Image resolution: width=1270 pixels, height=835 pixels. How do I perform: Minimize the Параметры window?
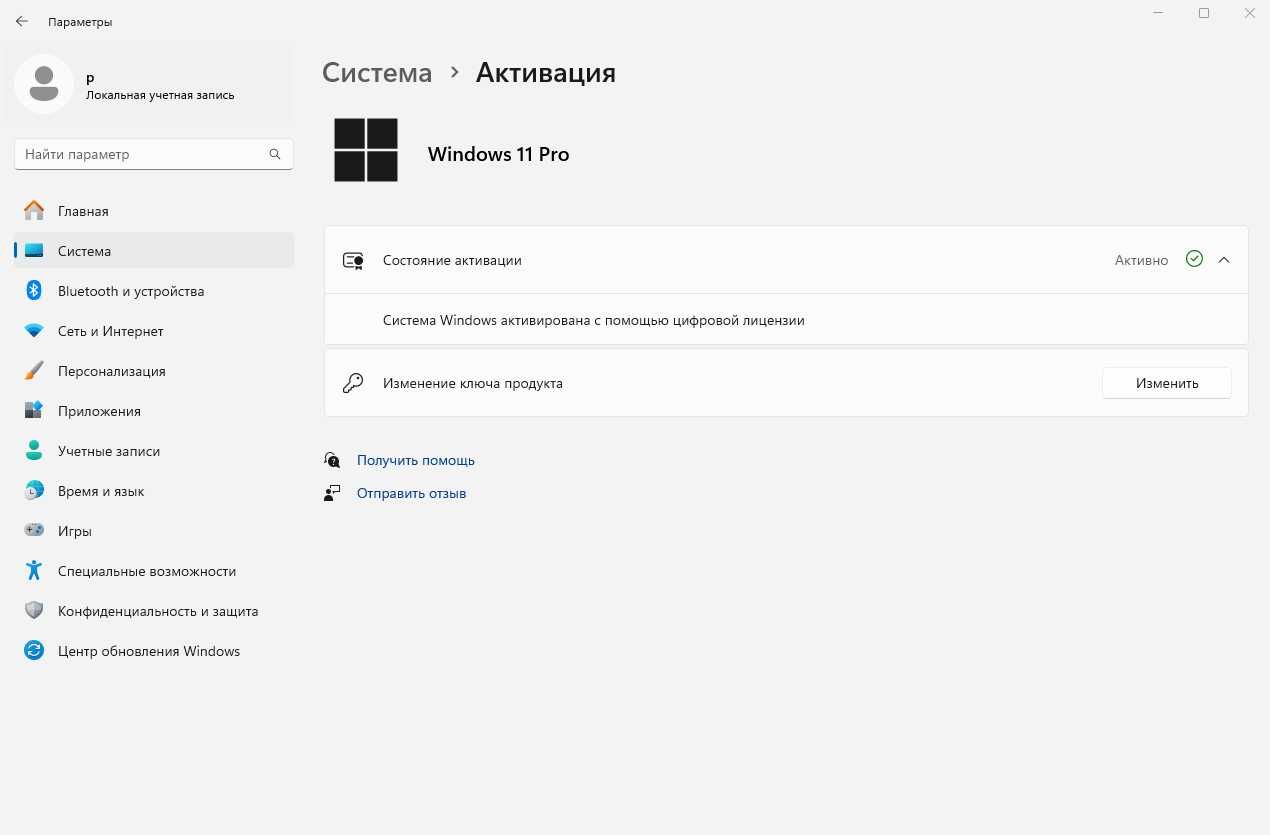(x=1158, y=14)
